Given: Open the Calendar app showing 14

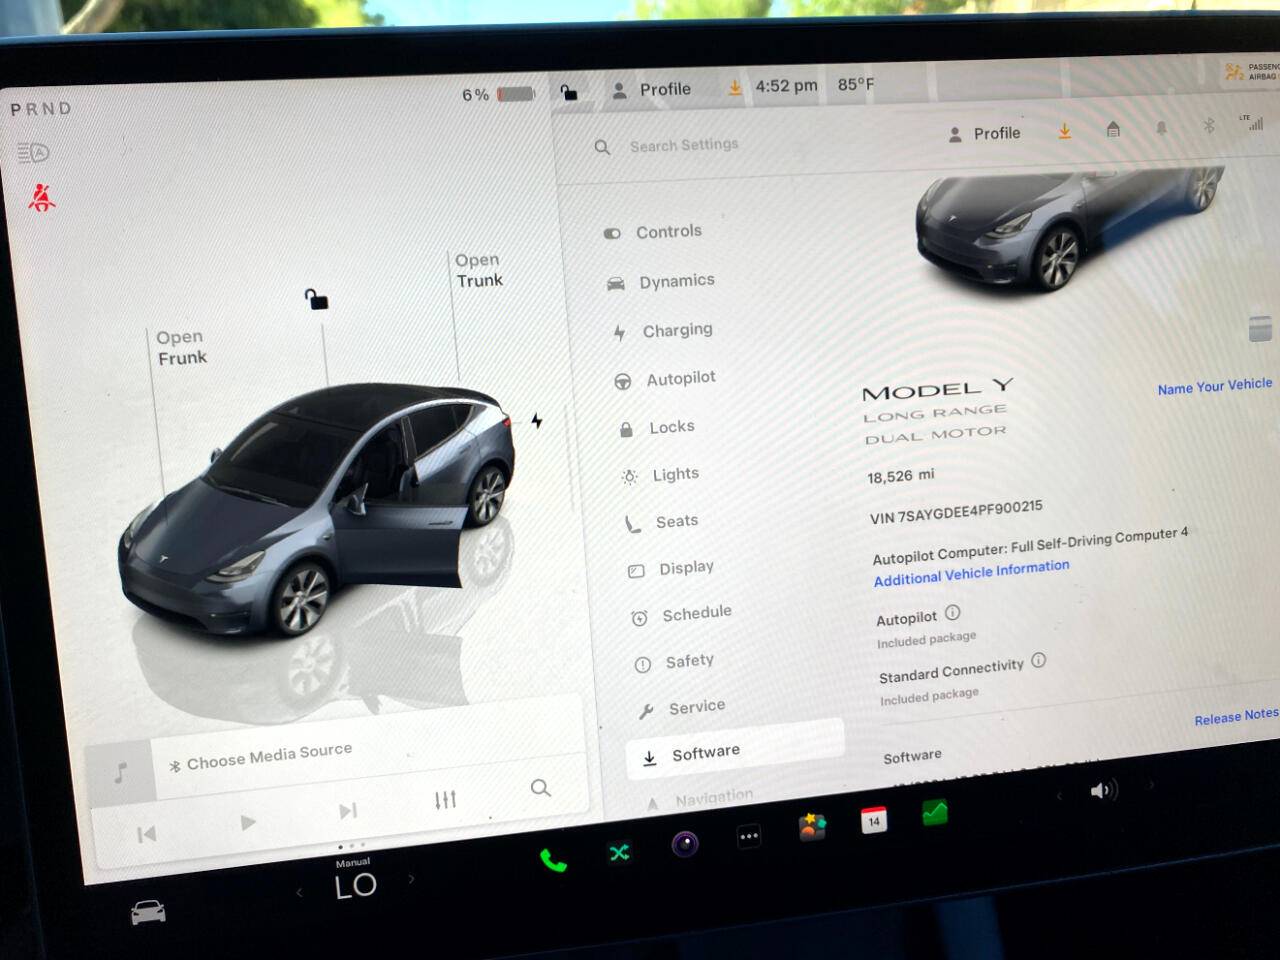Looking at the screenshot, I should click(873, 820).
